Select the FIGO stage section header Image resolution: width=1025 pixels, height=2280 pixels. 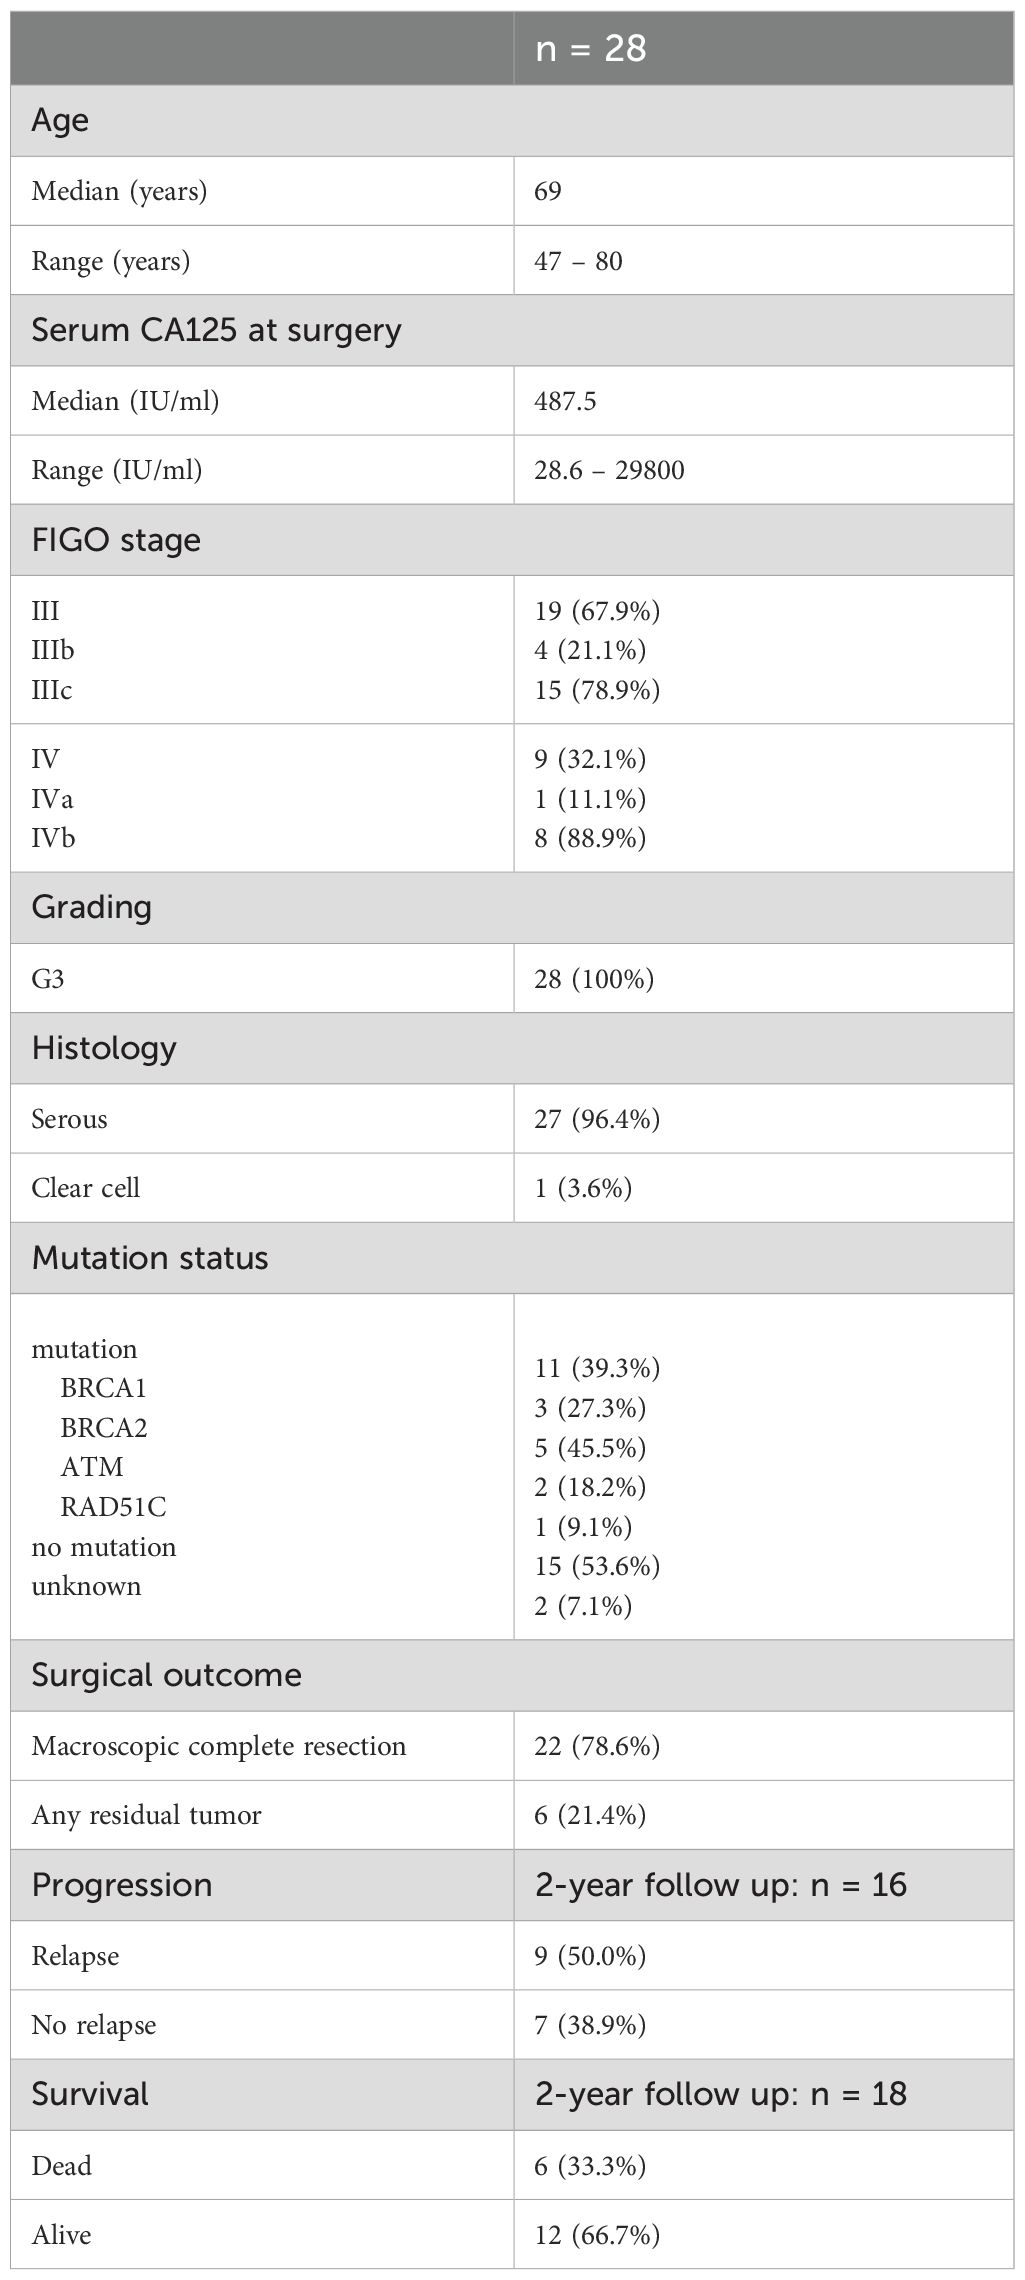click(116, 540)
